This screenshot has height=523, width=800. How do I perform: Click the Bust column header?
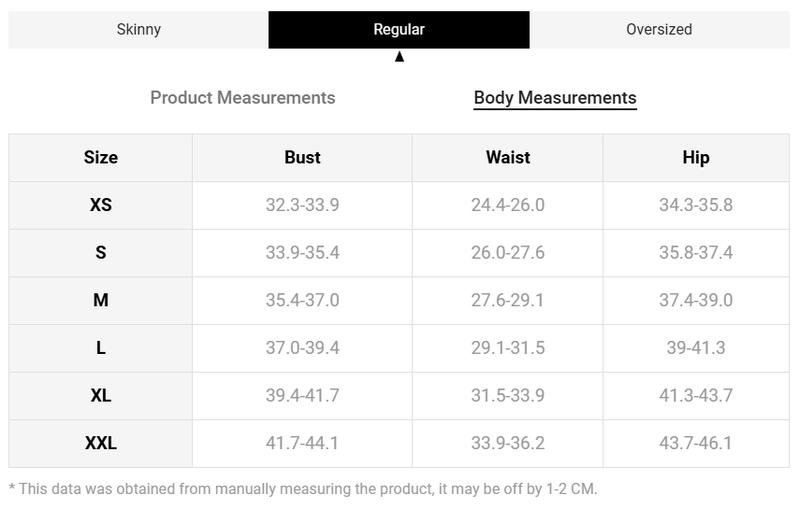(302, 158)
